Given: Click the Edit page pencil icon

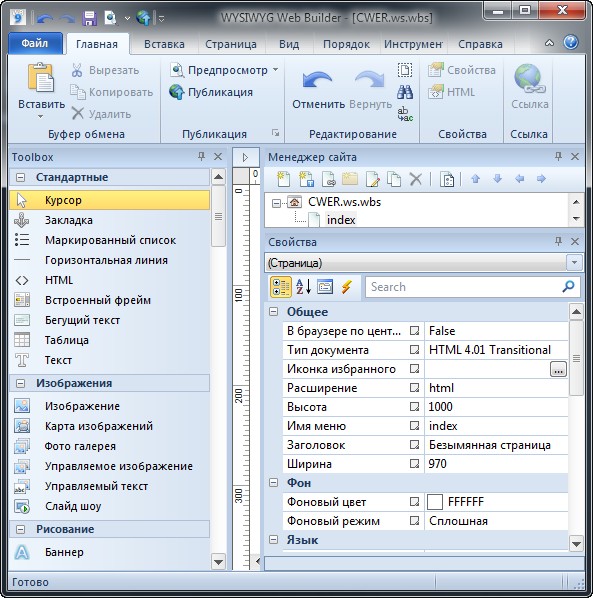Looking at the screenshot, I should [372, 179].
